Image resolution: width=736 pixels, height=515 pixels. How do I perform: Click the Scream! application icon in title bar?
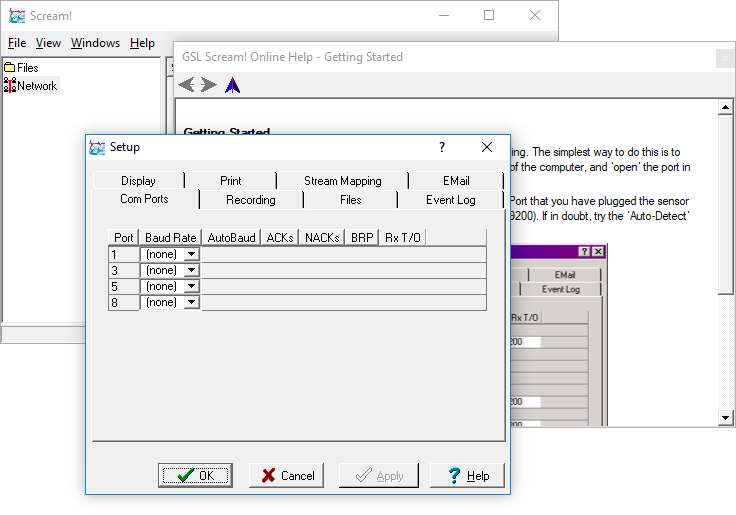(x=16, y=15)
